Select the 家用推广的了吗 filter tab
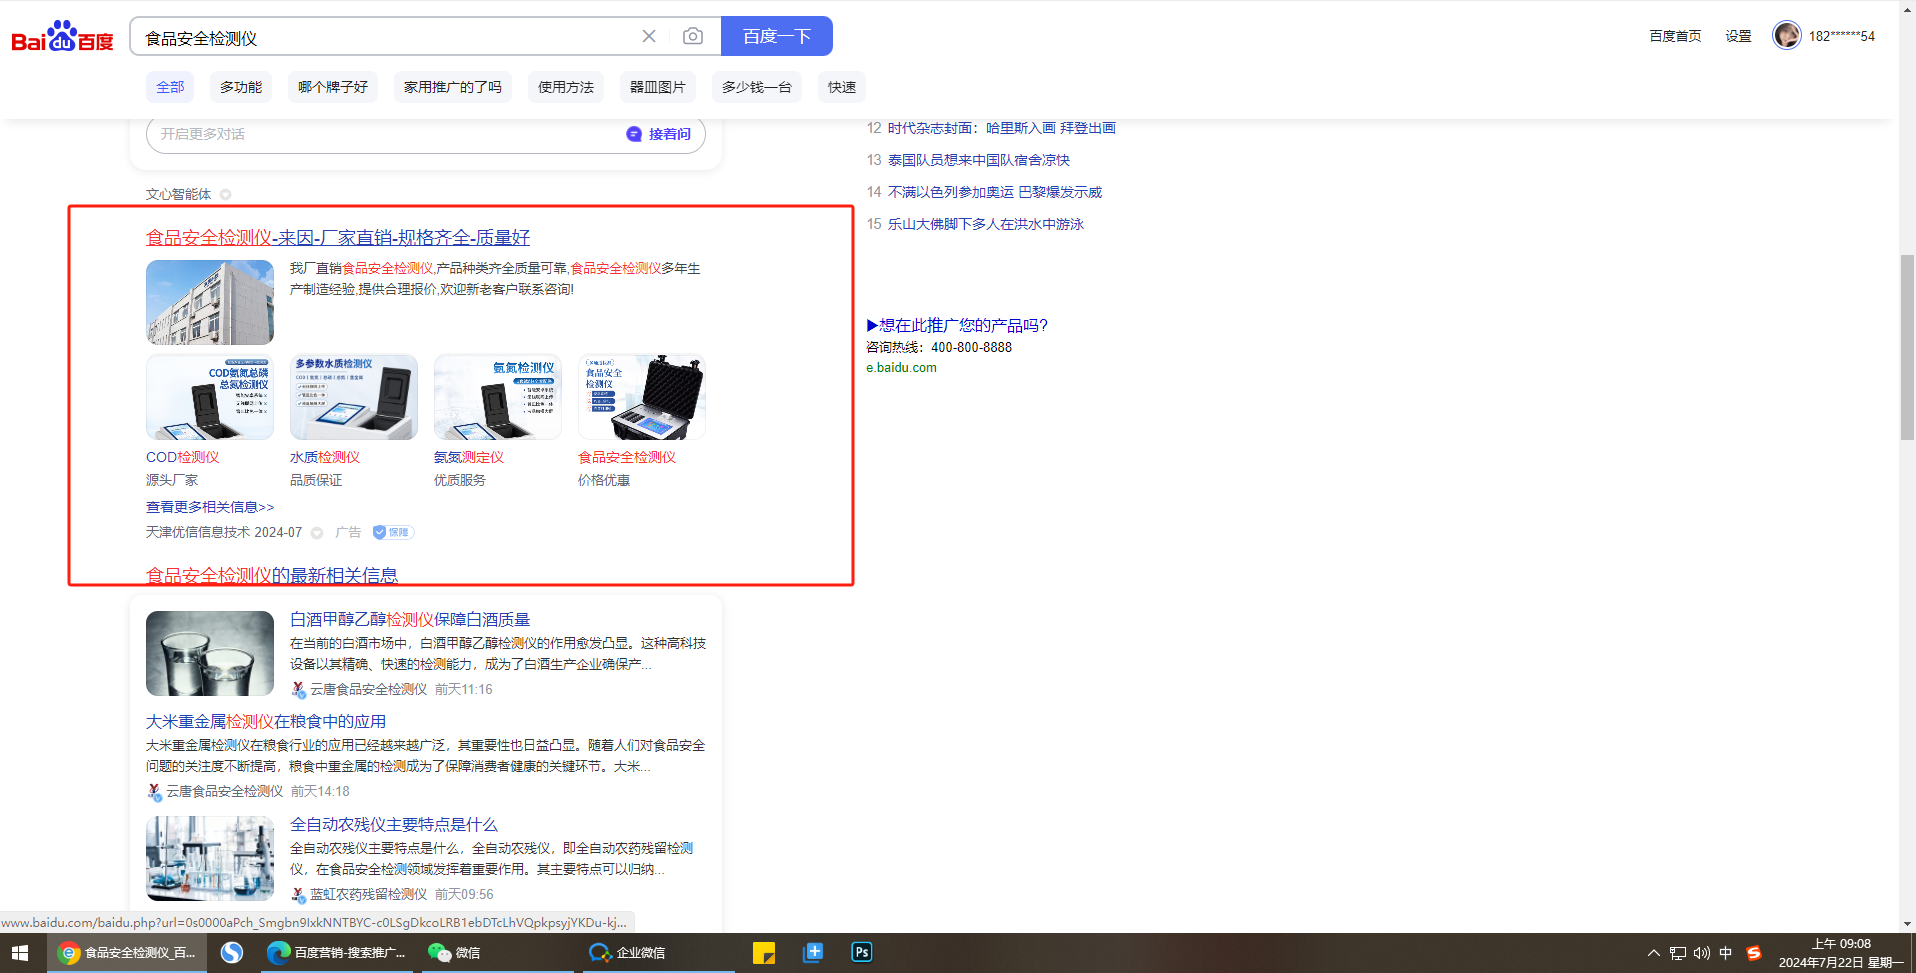The width and height of the screenshot is (1916, 973). coord(453,87)
